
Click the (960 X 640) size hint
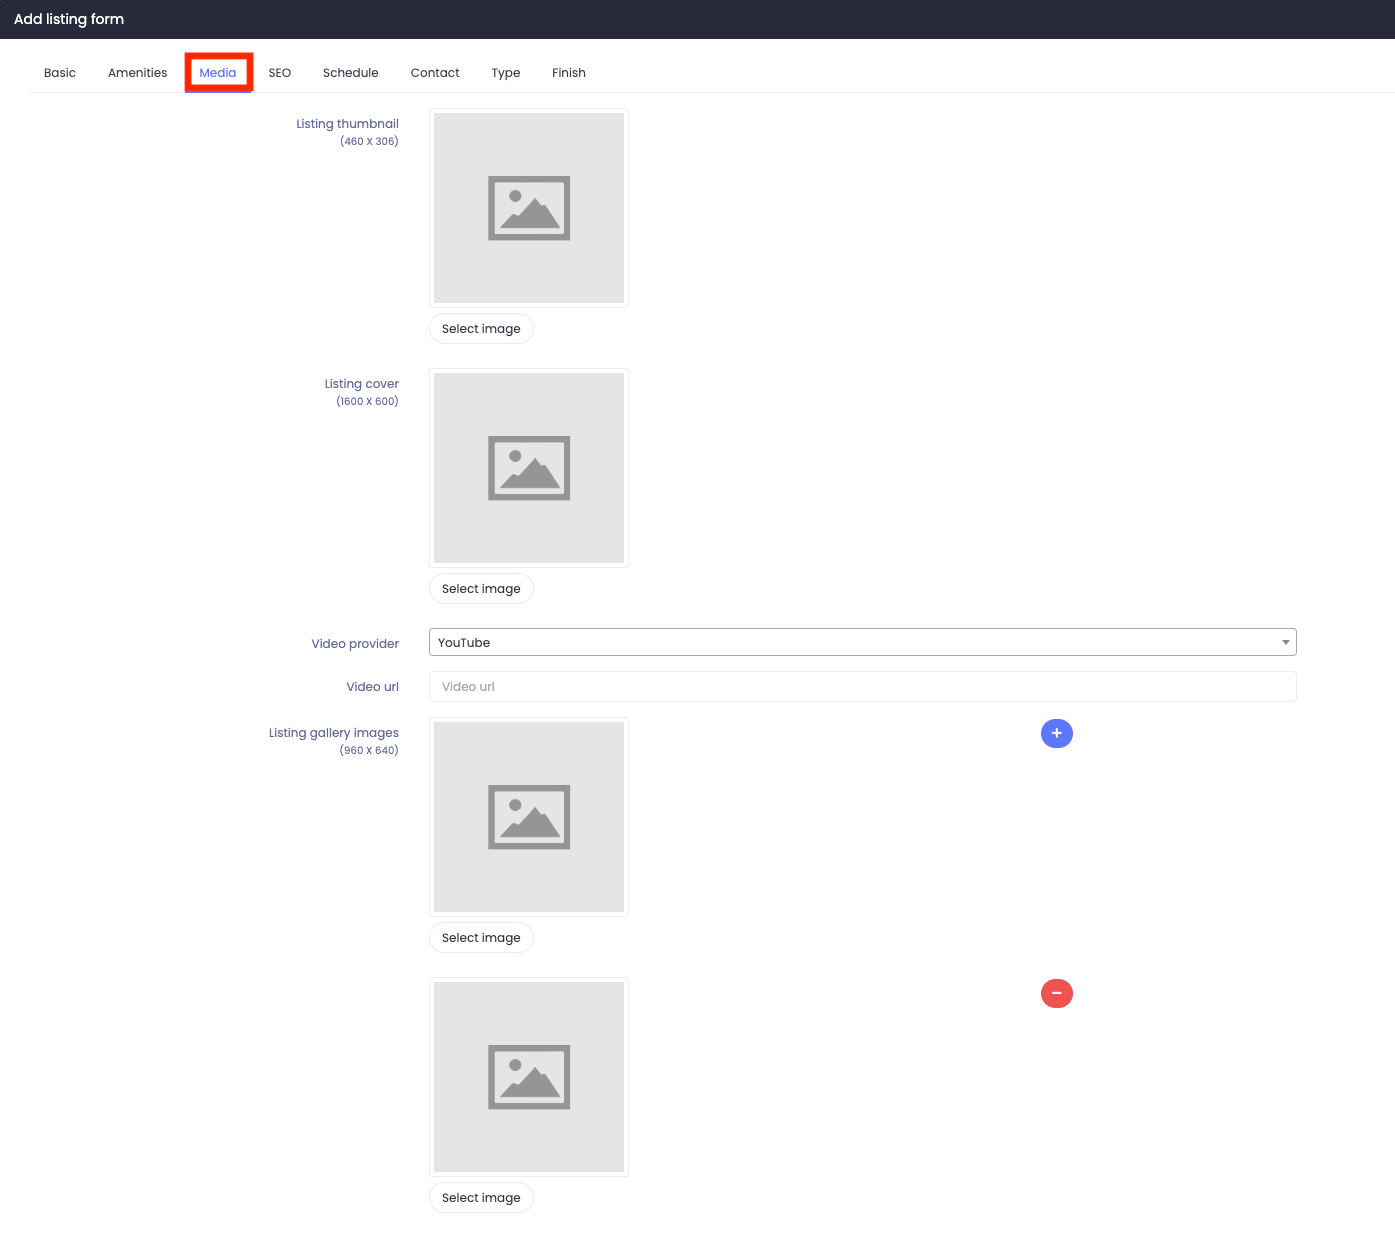point(369,750)
